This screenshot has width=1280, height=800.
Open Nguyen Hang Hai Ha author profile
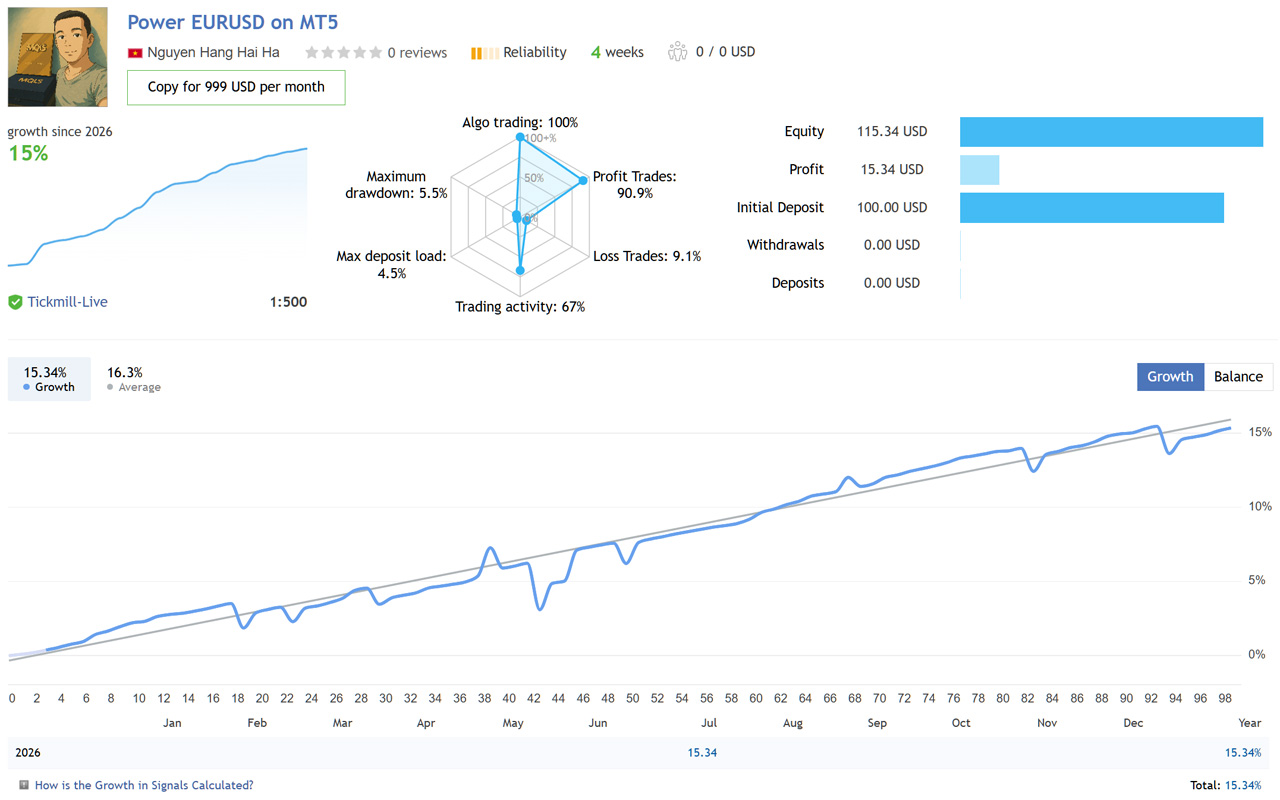coord(213,52)
